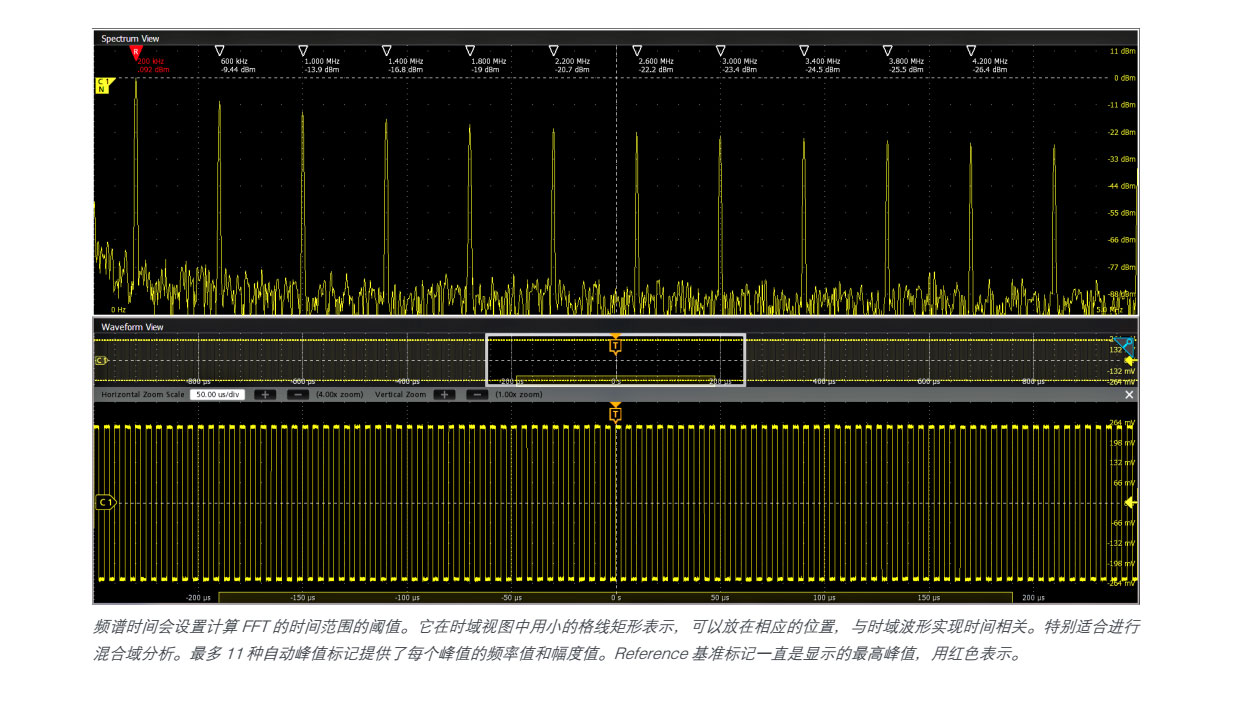Decrease horizontal zoom with minus button
Screen dimensions: 1249x720
click(x=297, y=395)
